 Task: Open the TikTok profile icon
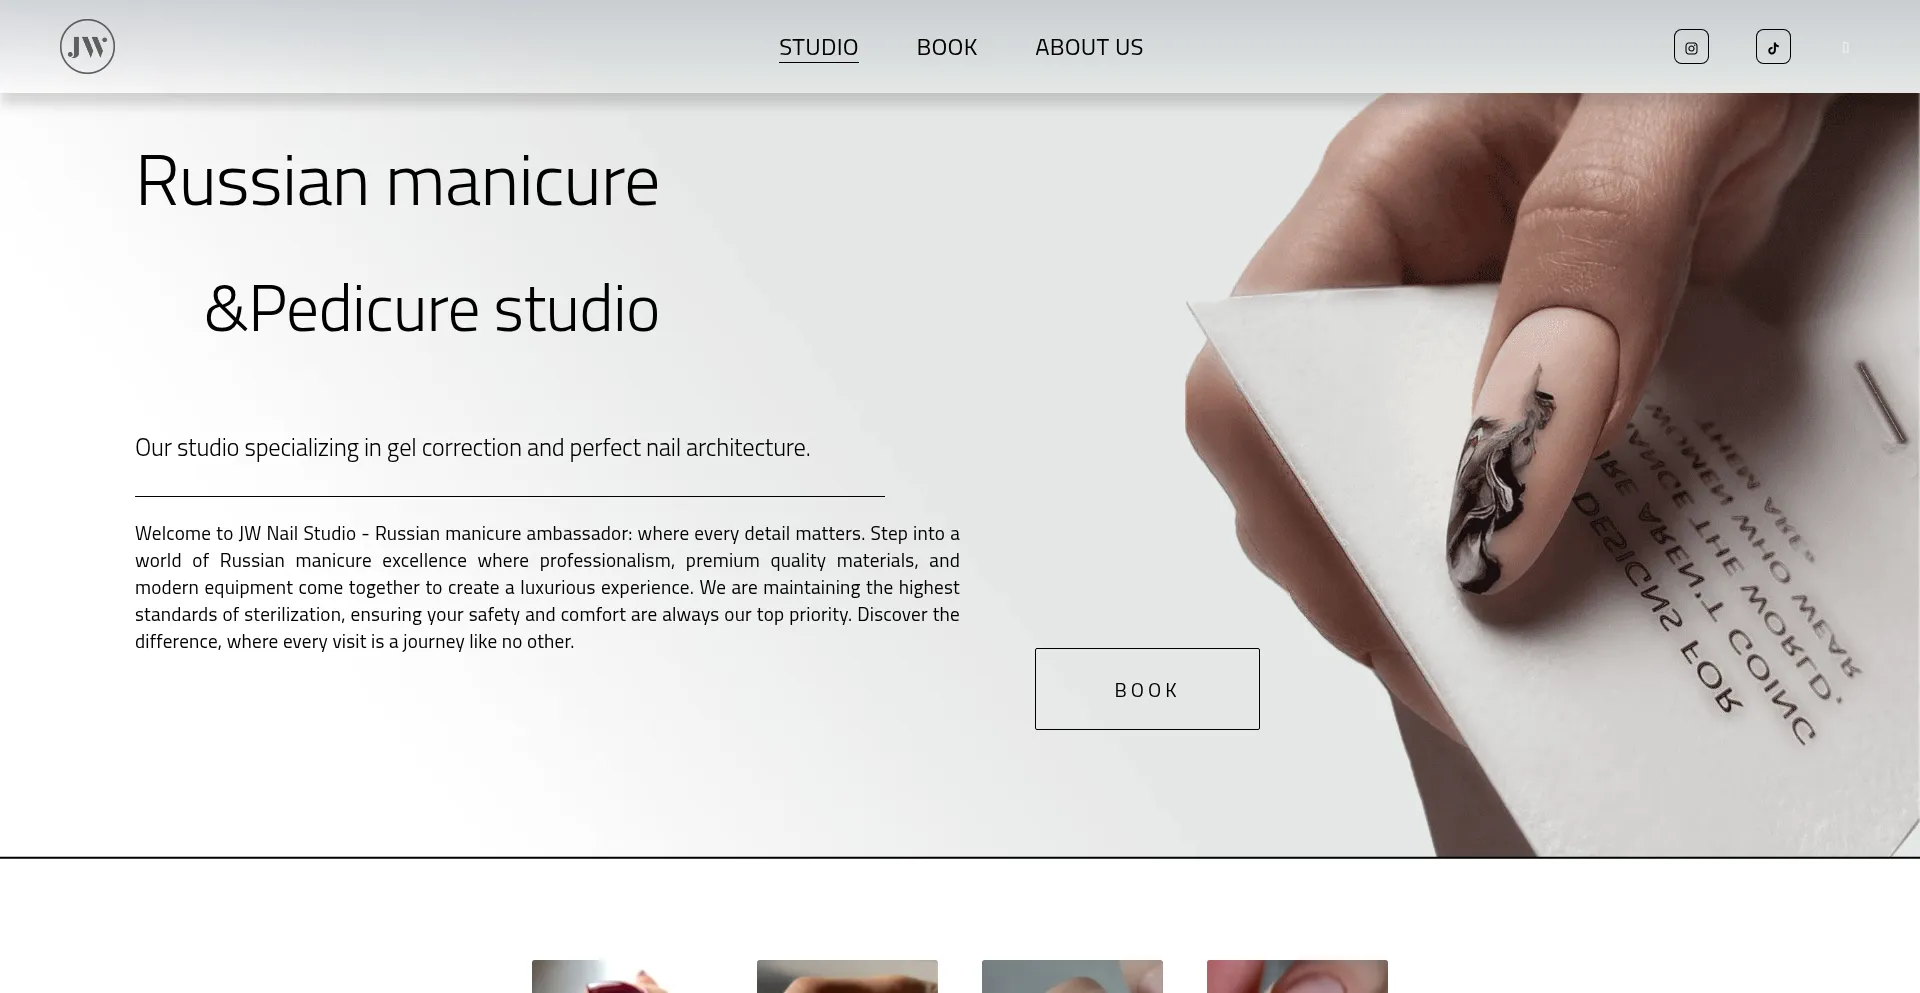tap(1773, 47)
